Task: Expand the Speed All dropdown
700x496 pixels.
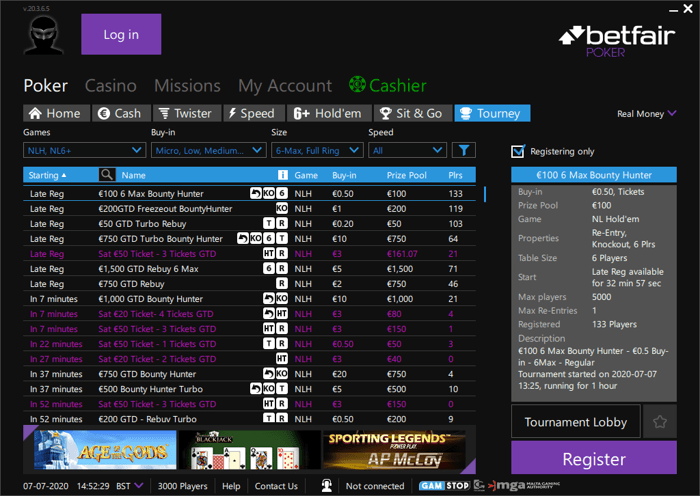Action: (407, 150)
